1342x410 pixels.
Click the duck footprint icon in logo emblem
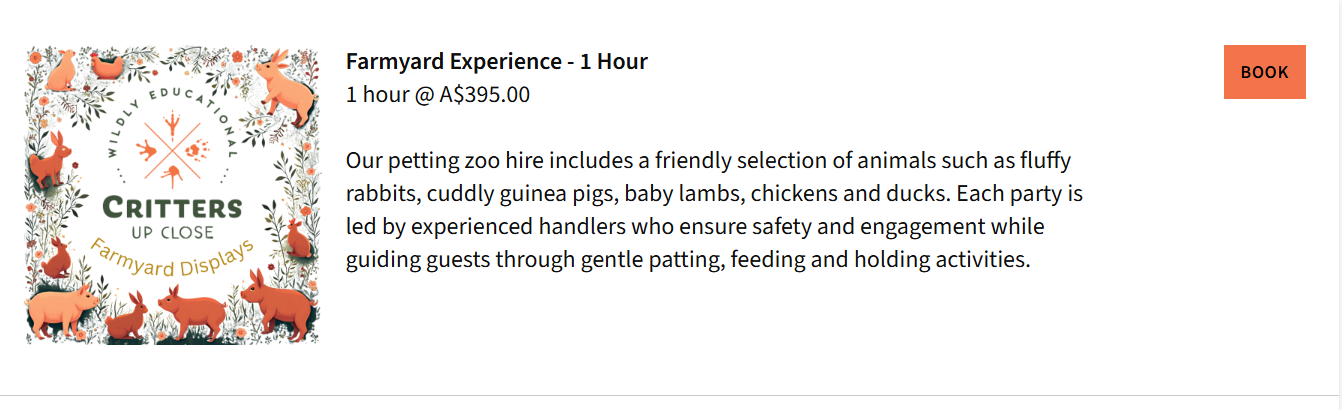point(149,151)
